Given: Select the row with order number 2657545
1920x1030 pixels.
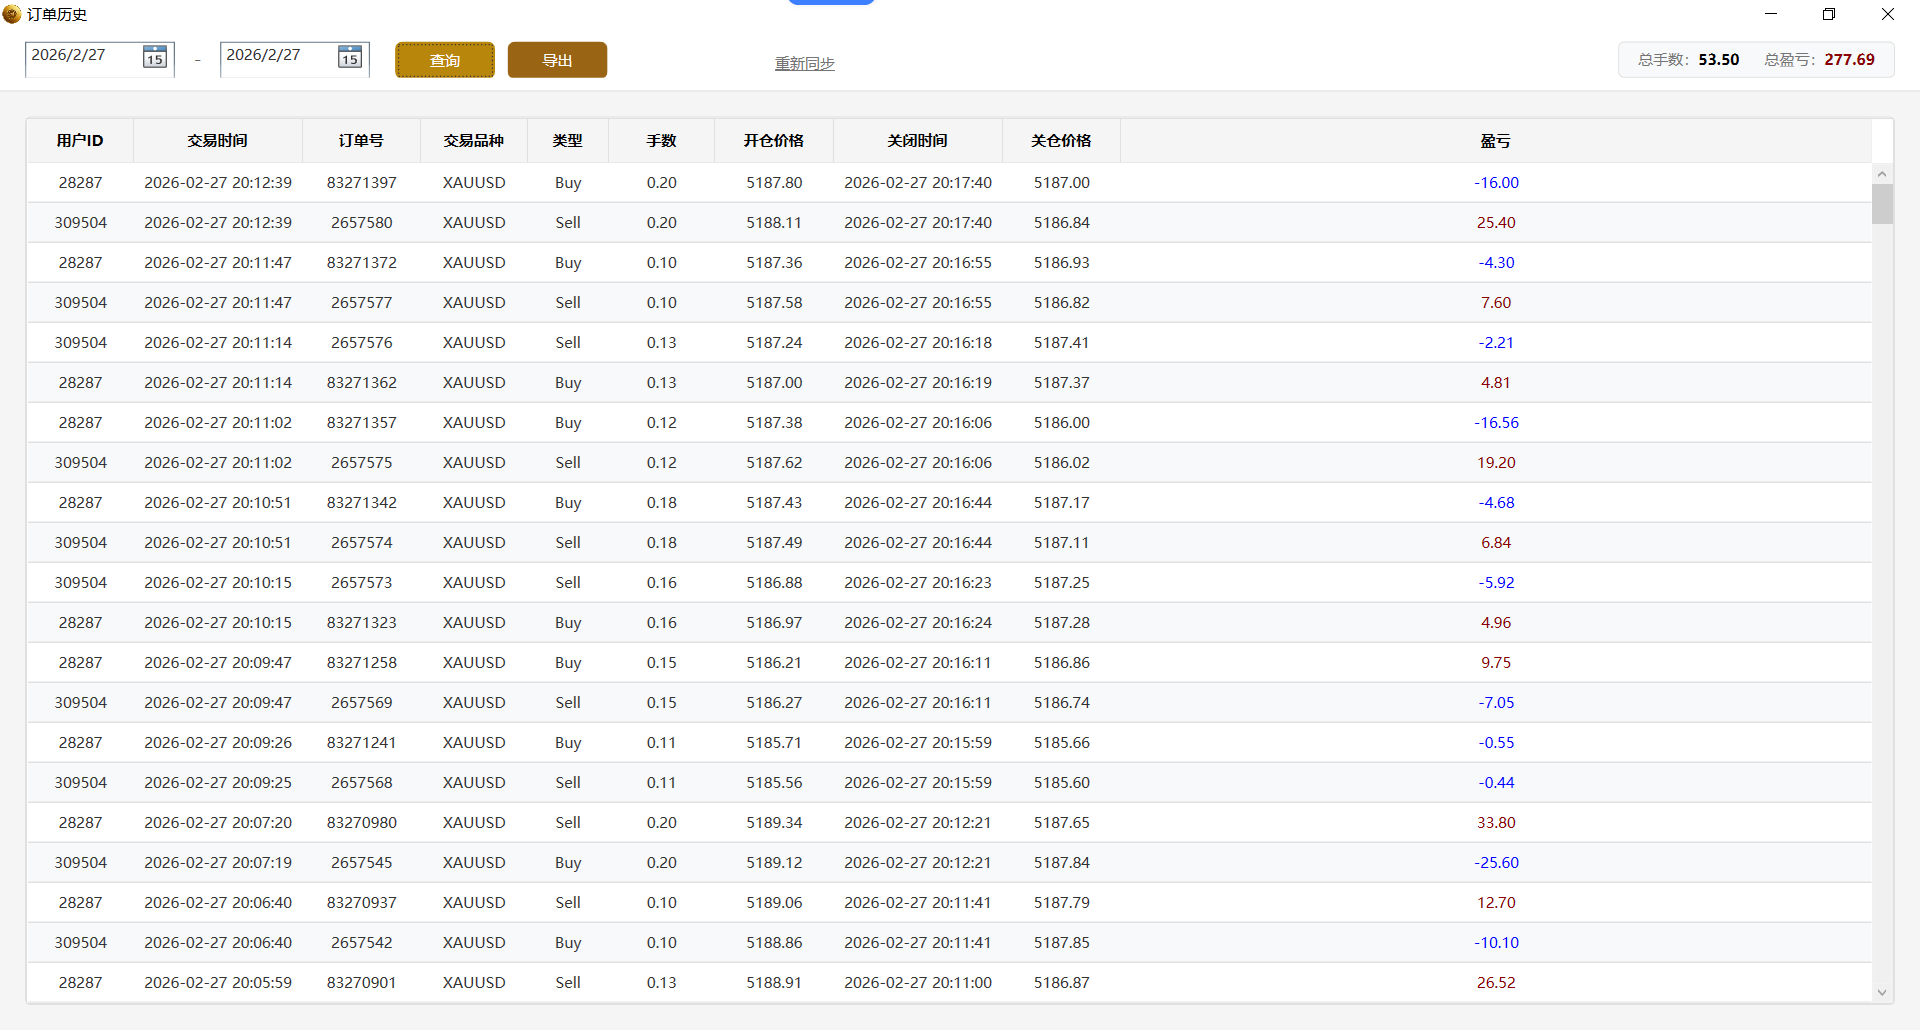Looking at the screenshot, I should [361, 863].
